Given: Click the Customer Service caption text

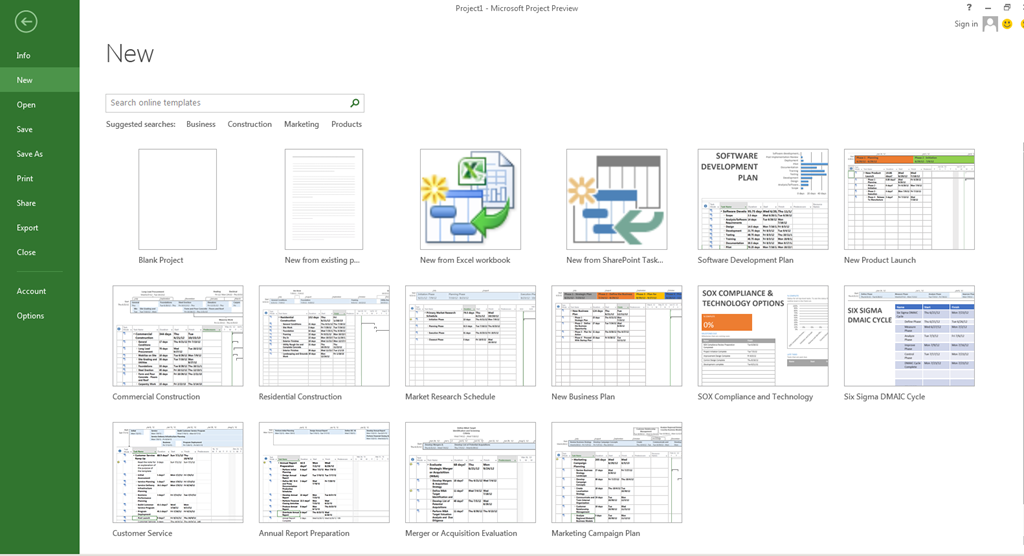Looking at the screenshot, I should point(142,533).
